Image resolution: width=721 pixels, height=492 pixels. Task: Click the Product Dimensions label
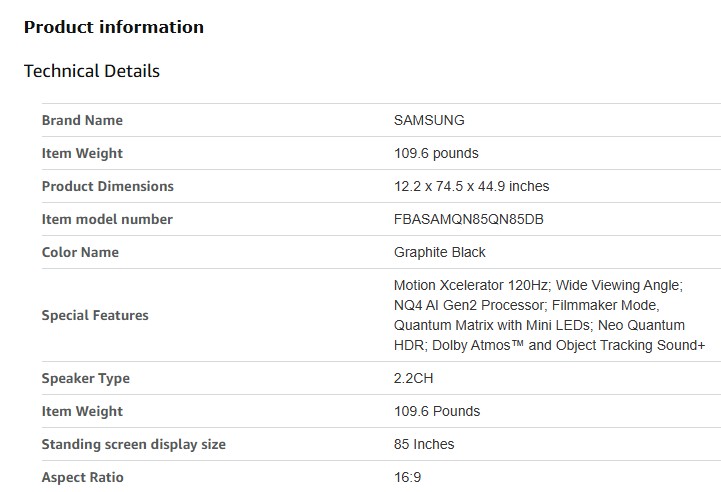coord(107,186)
